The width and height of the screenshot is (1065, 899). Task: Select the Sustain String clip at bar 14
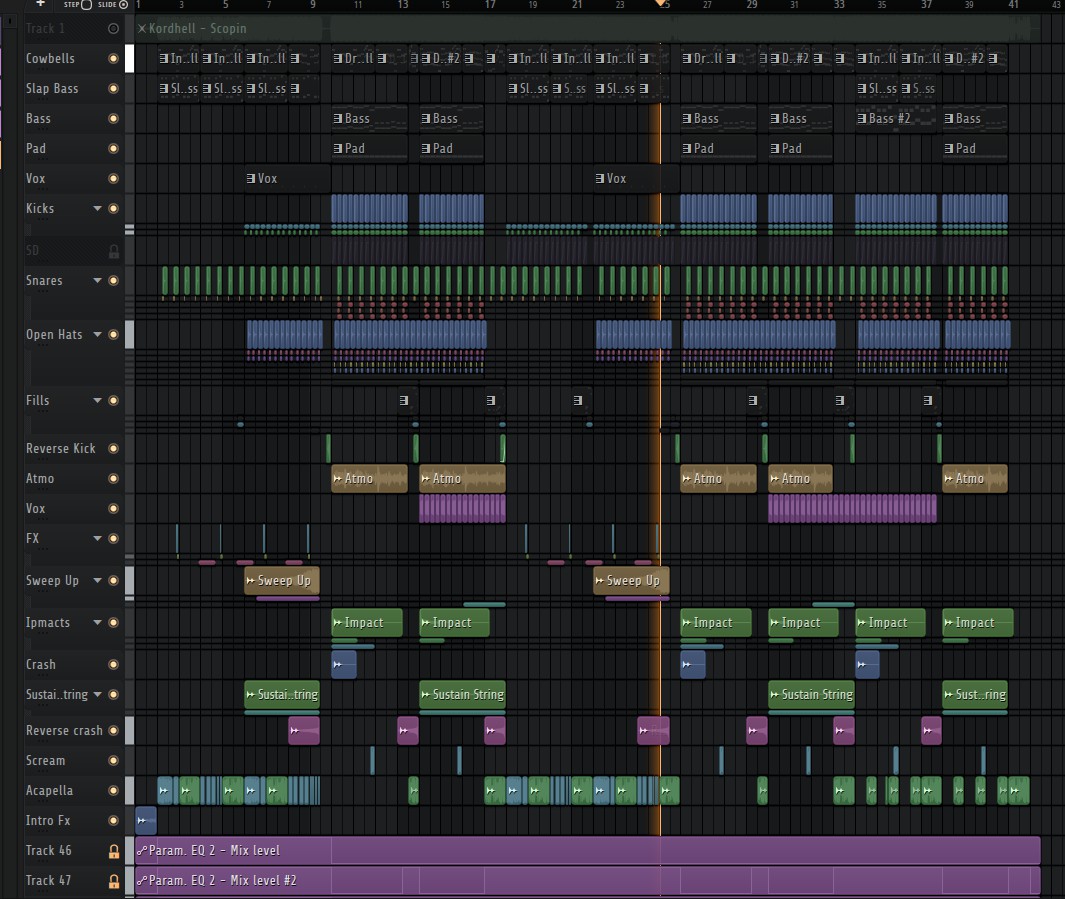463,695
